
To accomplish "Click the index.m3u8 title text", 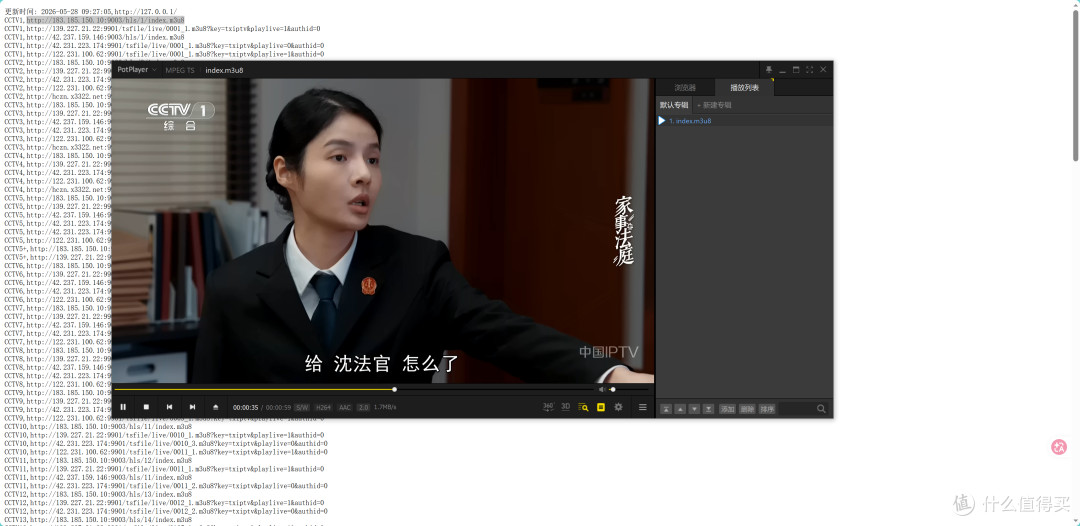I will [x=224, y=70].
